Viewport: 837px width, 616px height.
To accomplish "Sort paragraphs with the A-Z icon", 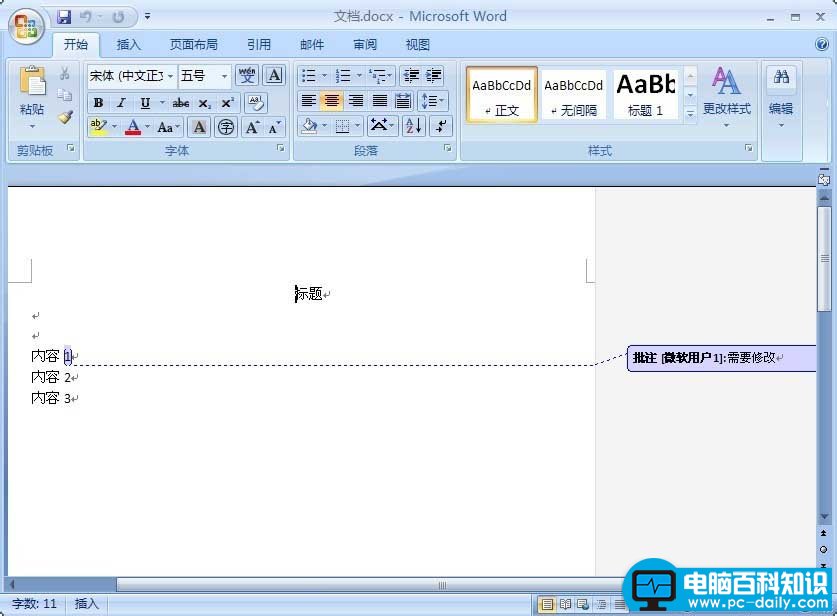I will [414, 126].
